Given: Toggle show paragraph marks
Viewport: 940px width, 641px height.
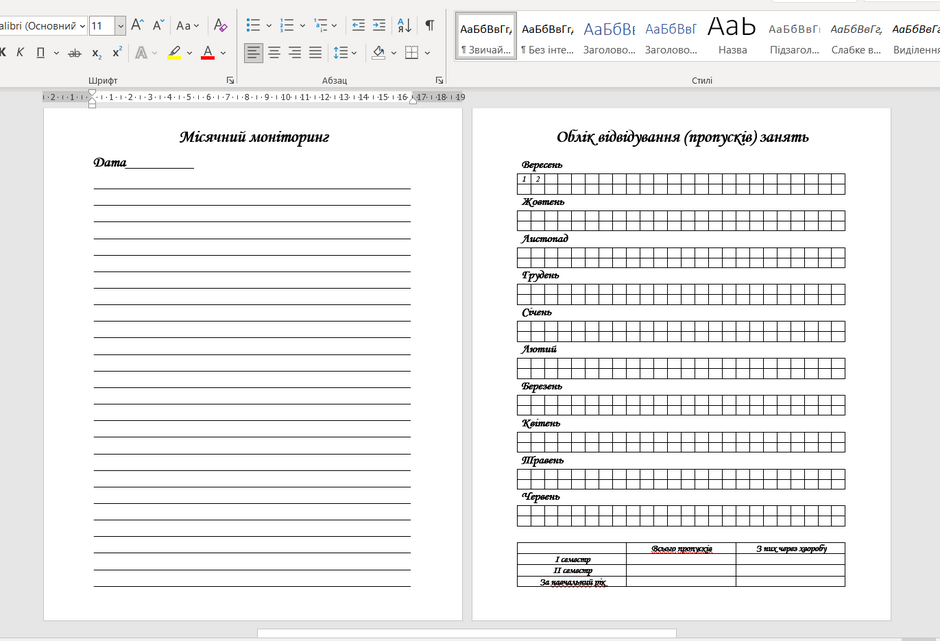Looking at the screenshot, I should point(430,25).
